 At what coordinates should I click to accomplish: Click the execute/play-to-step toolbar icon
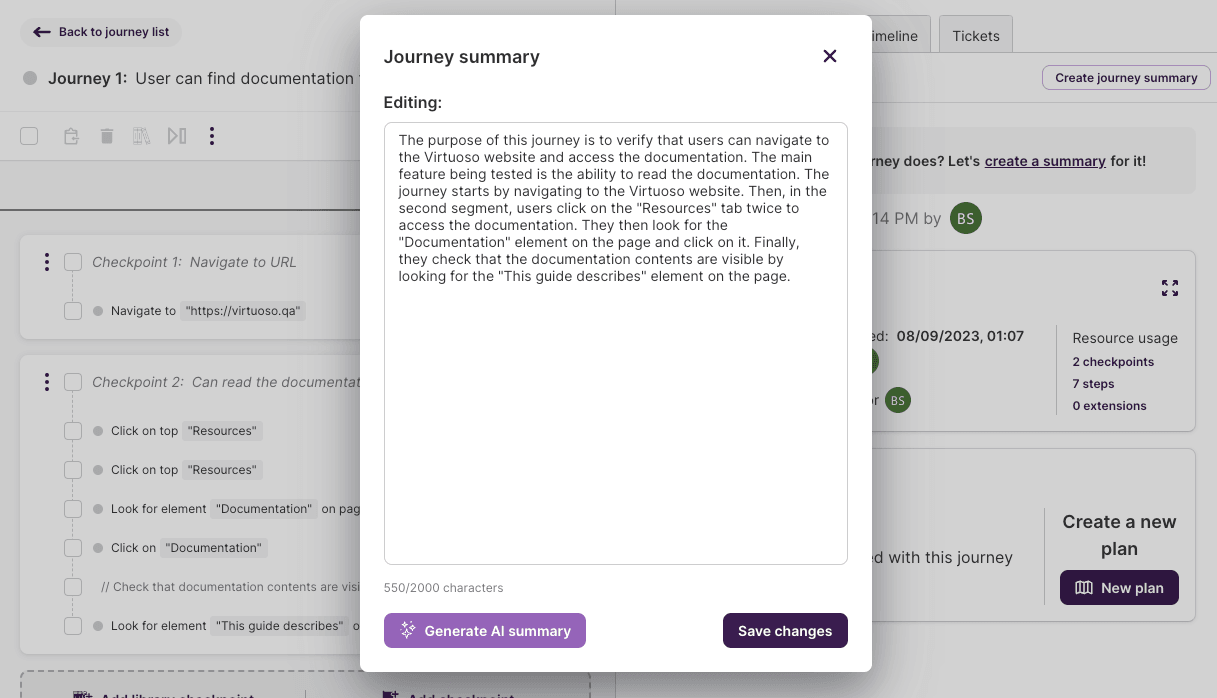pos(177,135)
